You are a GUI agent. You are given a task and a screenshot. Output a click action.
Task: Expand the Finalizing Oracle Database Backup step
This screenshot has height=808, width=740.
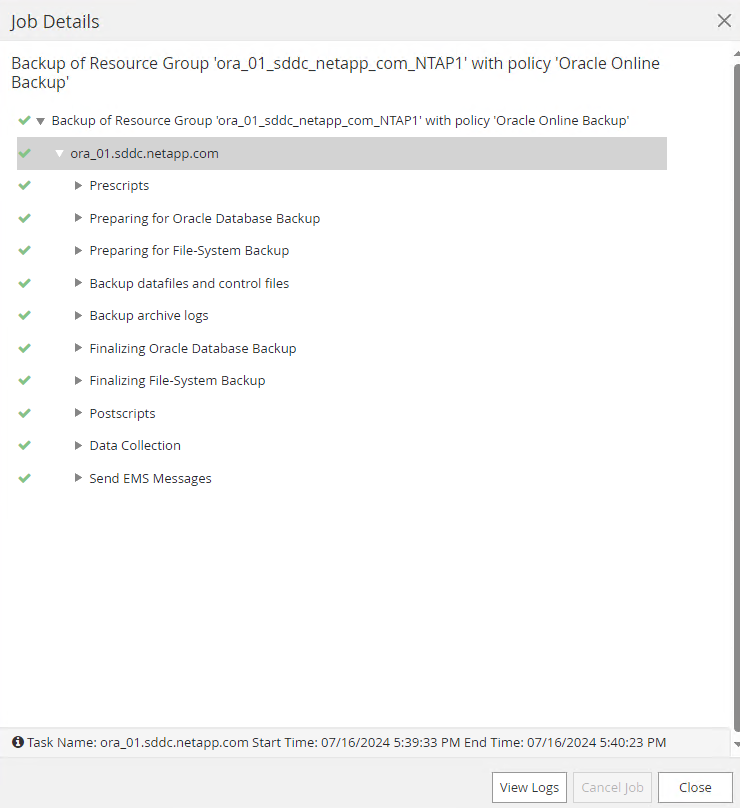point(79,348)
